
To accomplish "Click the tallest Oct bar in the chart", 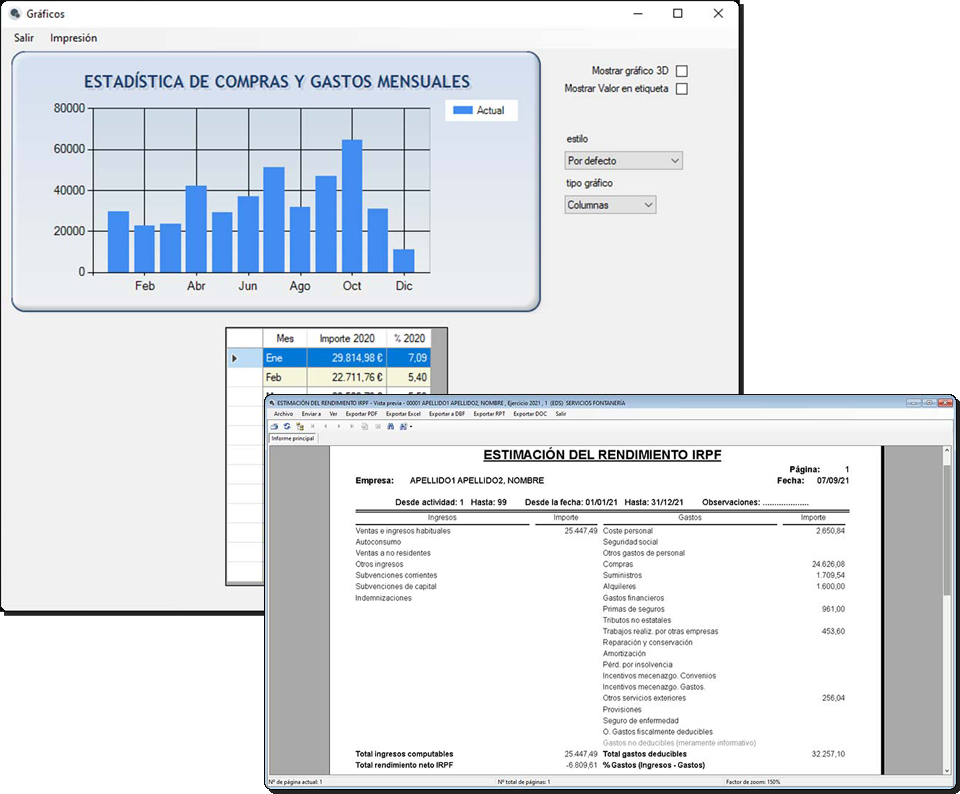I will click(x=352, y=206).
